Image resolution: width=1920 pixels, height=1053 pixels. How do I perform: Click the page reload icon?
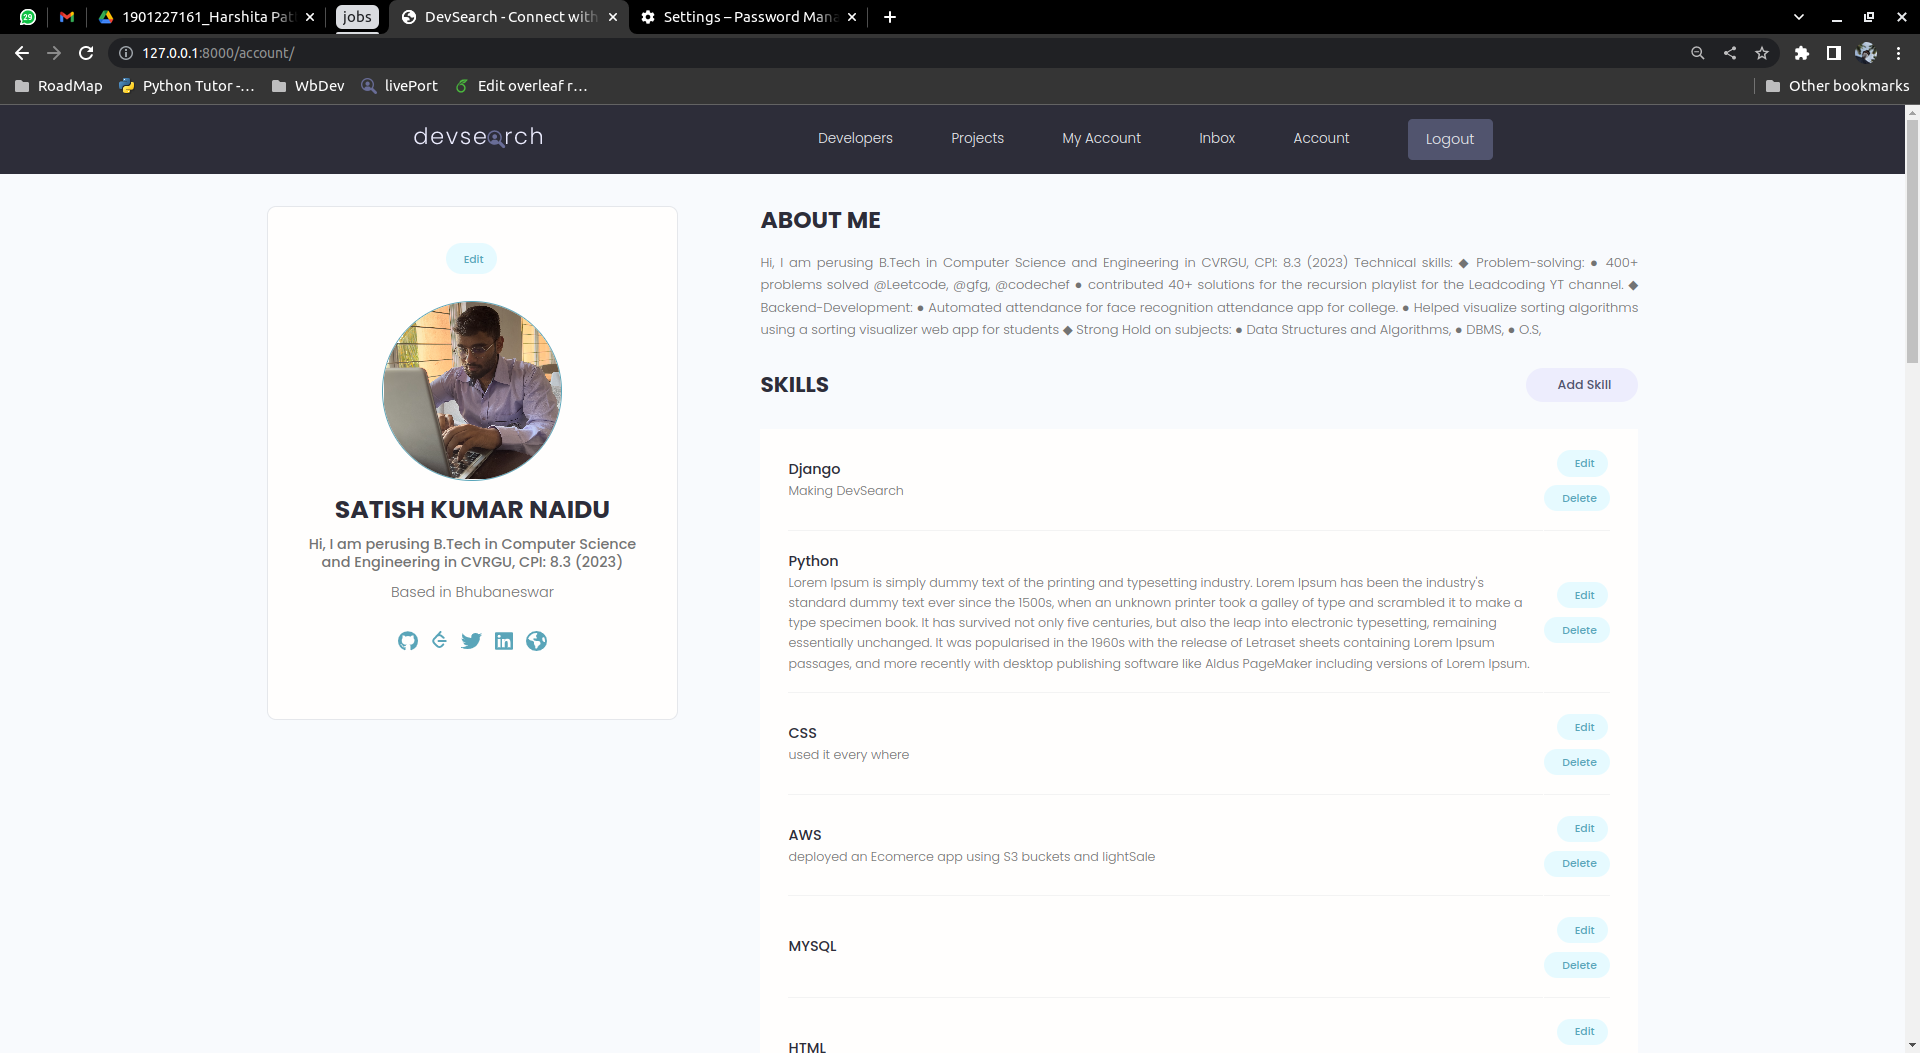tap(86, 53)
